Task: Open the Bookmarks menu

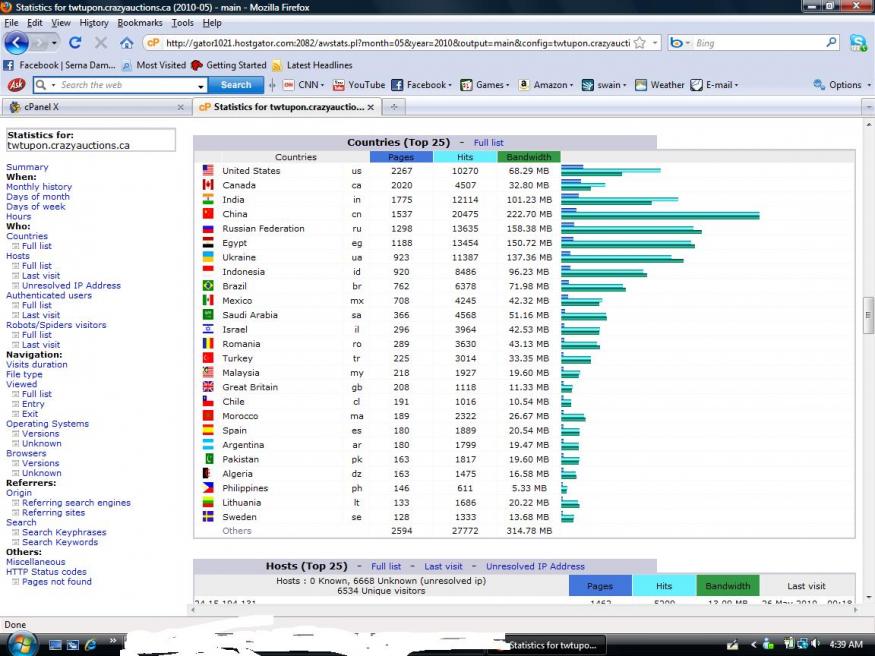Action: tap(139, 22)
